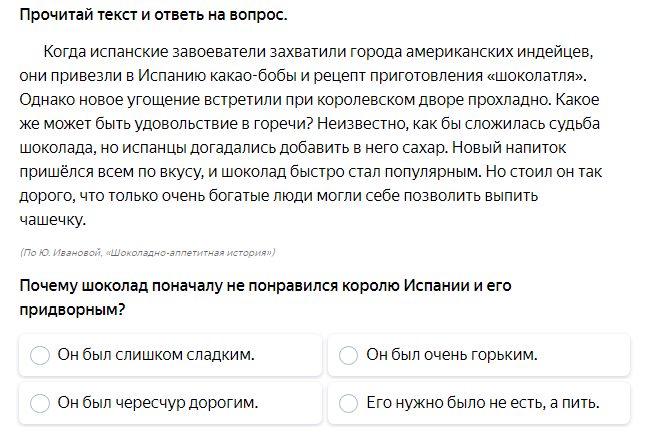
Task: Select radio button 'Он был очень горьким'
Action: pos(348,355)
